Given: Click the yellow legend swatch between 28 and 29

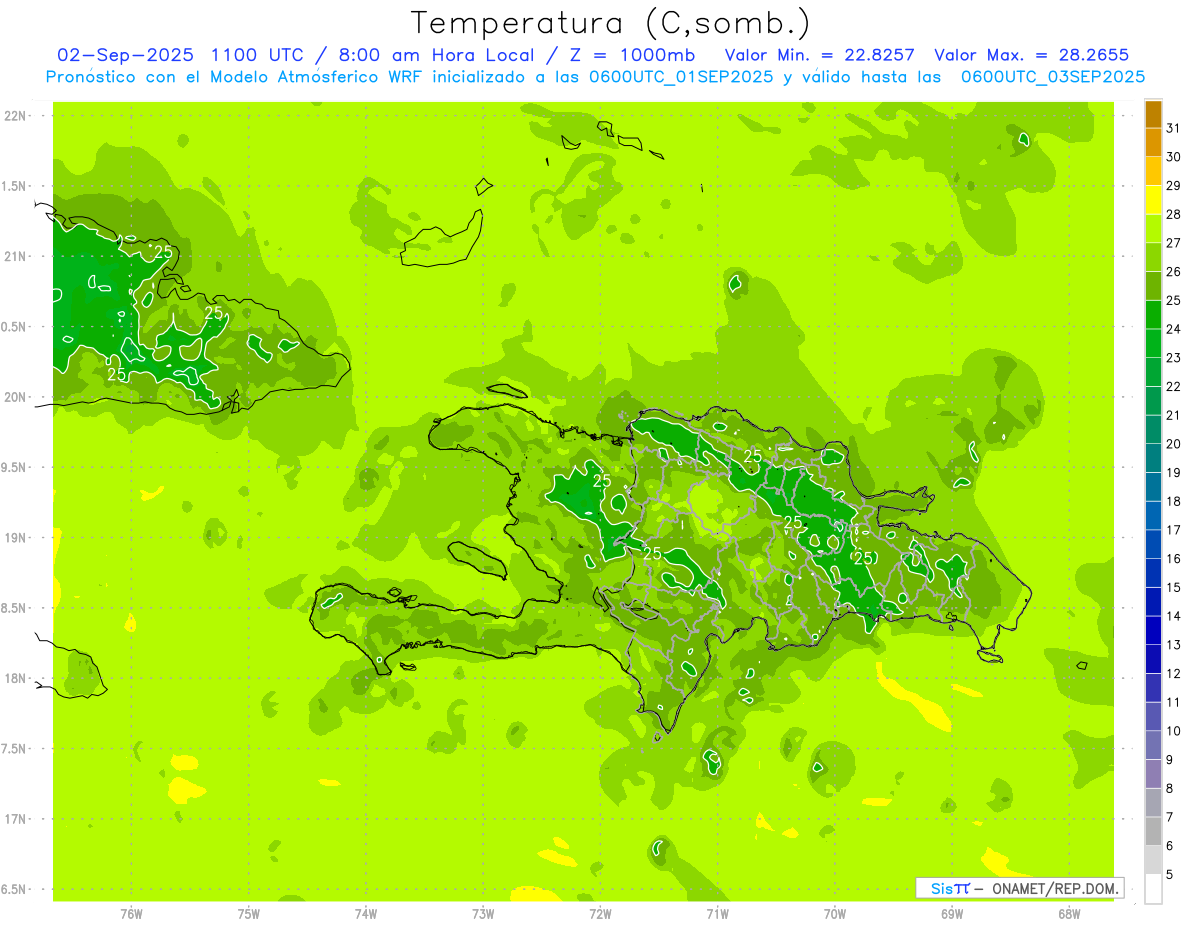Looking at the screenshot, I should click(1153, 200).
